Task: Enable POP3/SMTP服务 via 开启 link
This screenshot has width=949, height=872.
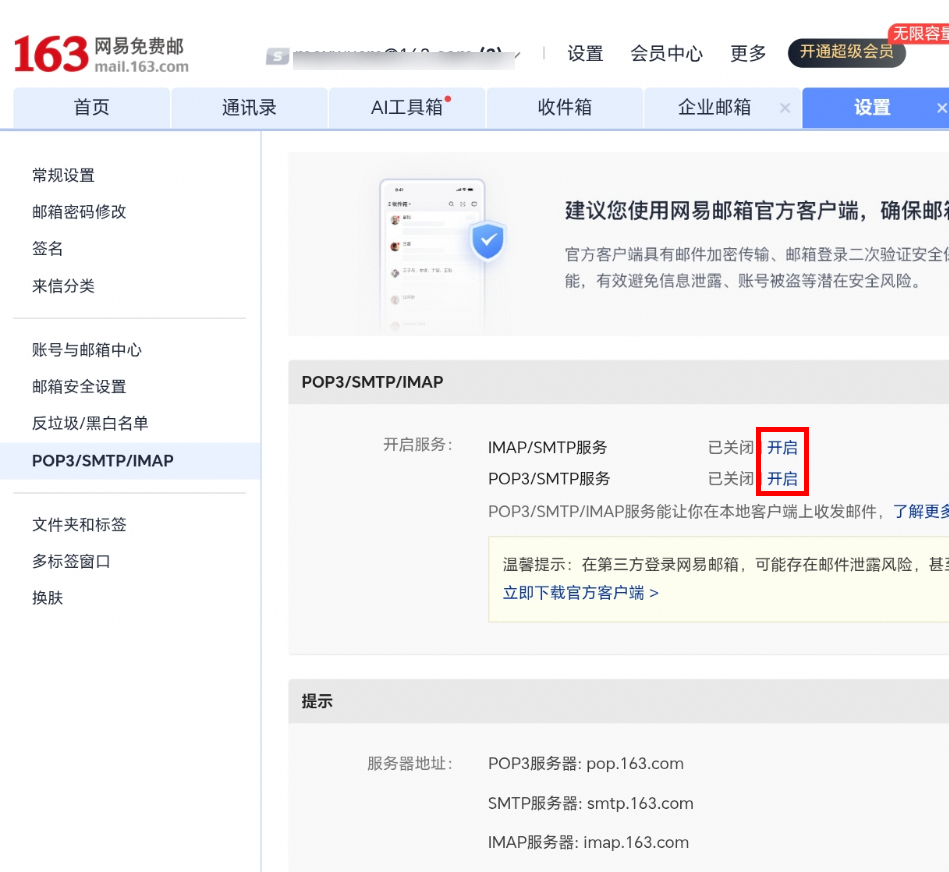Action: point(783,479)
